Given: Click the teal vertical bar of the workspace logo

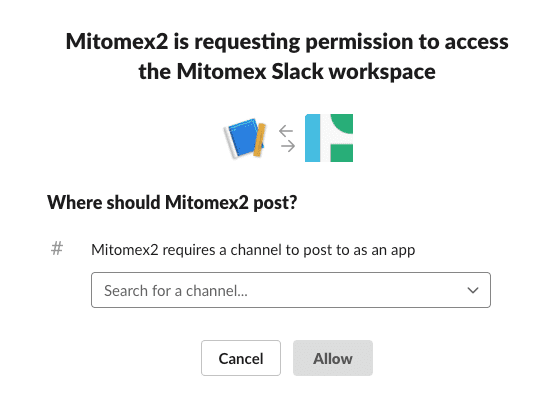Looking at the screenshot, I should point(313,138).
